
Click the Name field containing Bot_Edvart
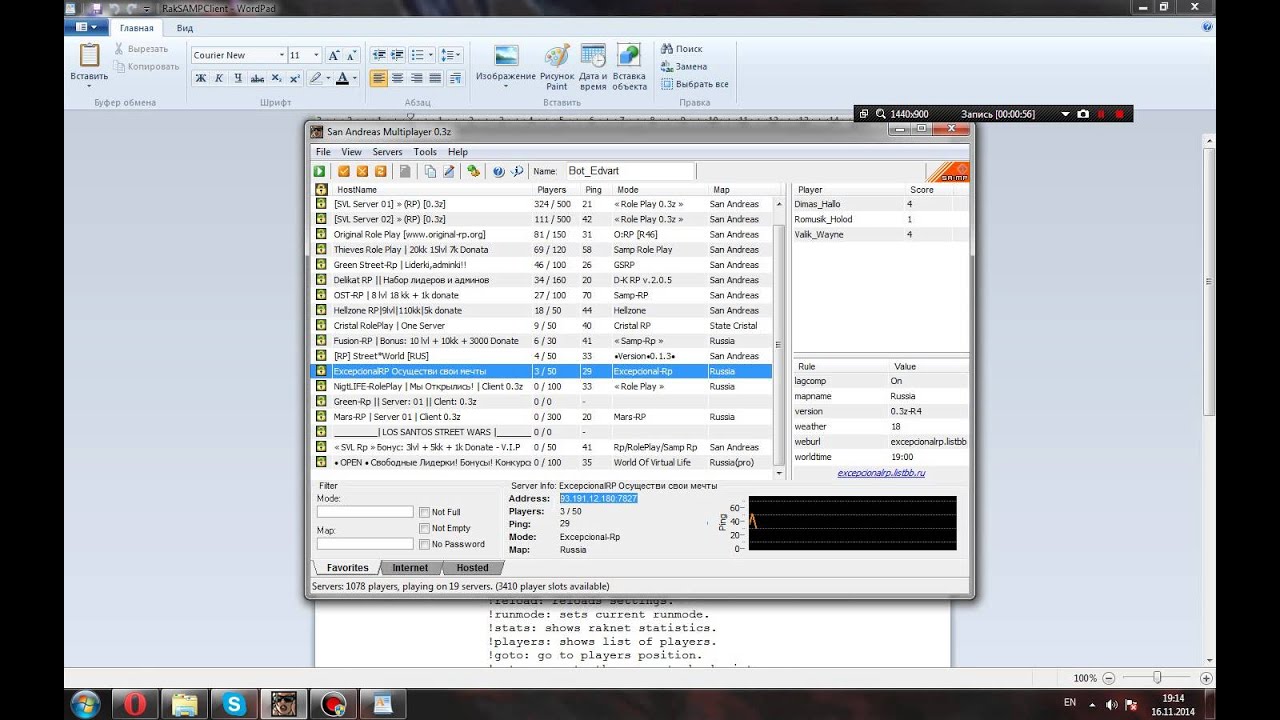pos(629,171)
